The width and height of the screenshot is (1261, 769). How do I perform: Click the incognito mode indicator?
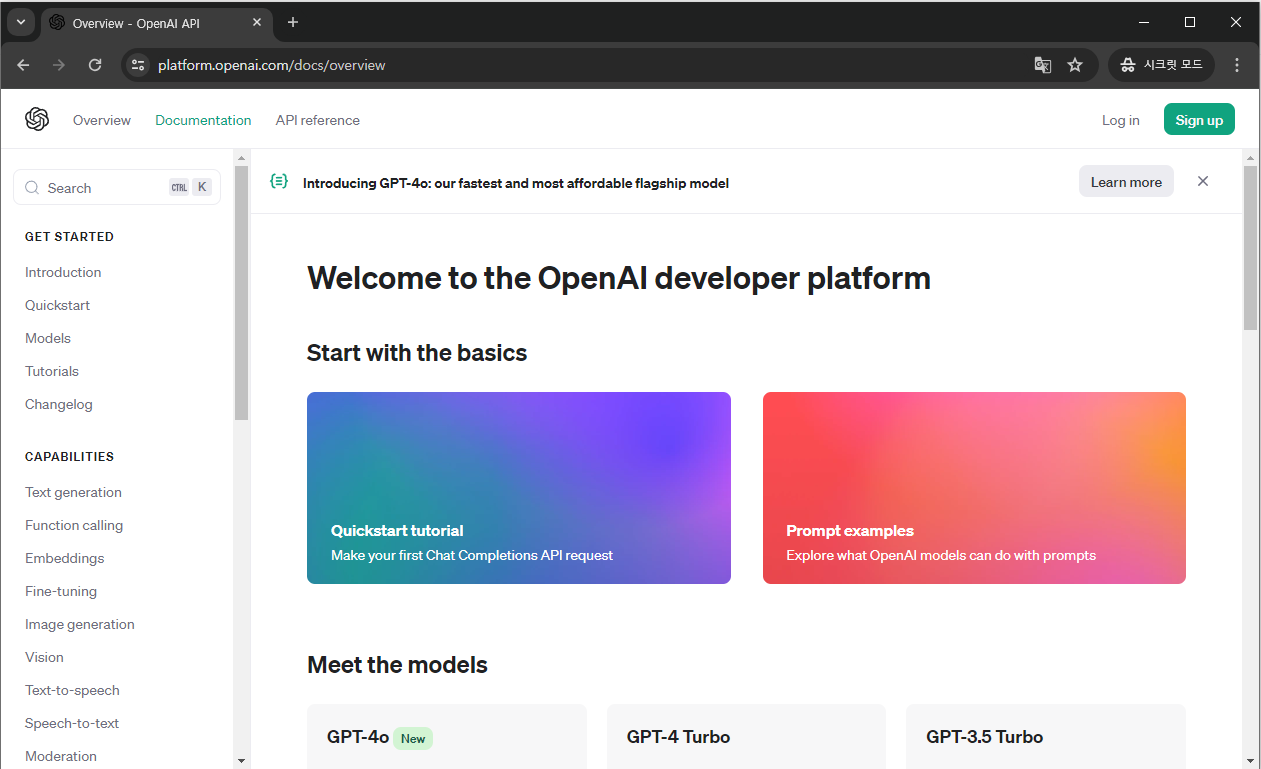(x=1161, y=65)
